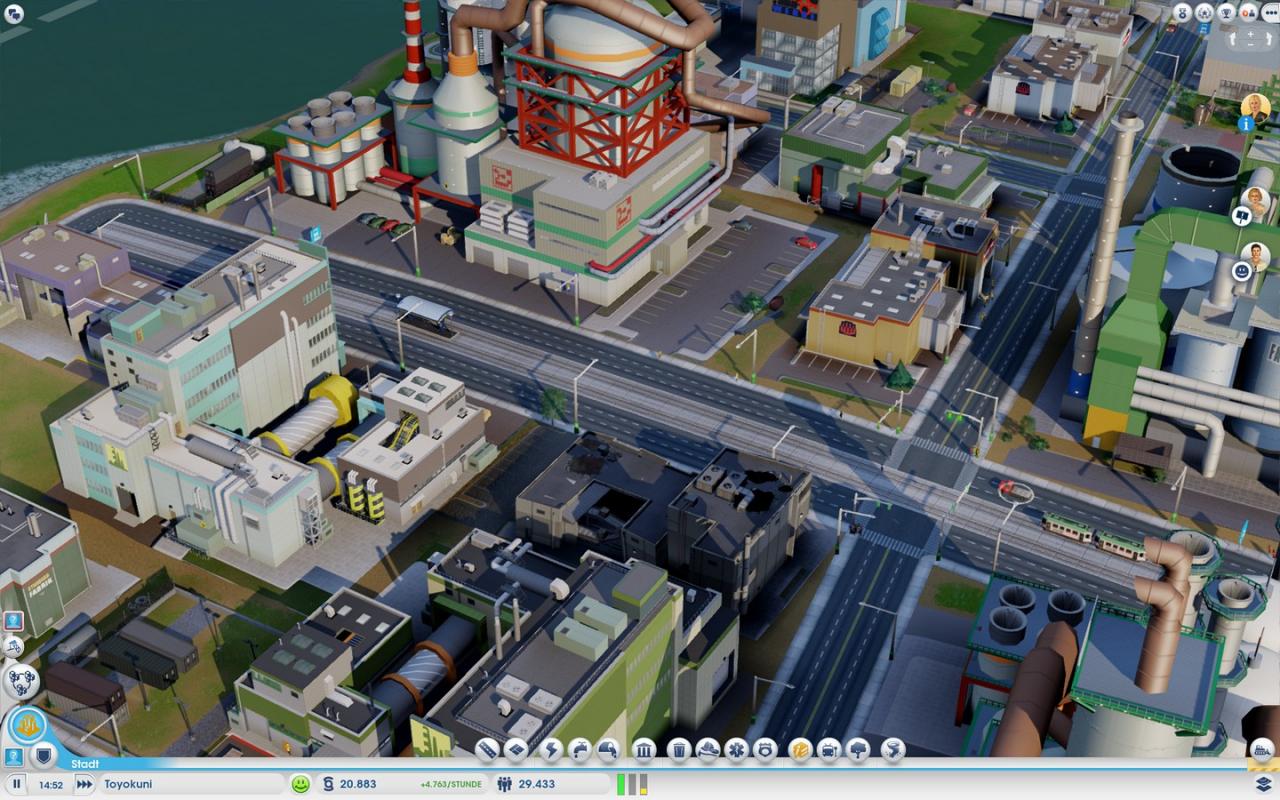Pause the simulation

click(x=17, y=784)
